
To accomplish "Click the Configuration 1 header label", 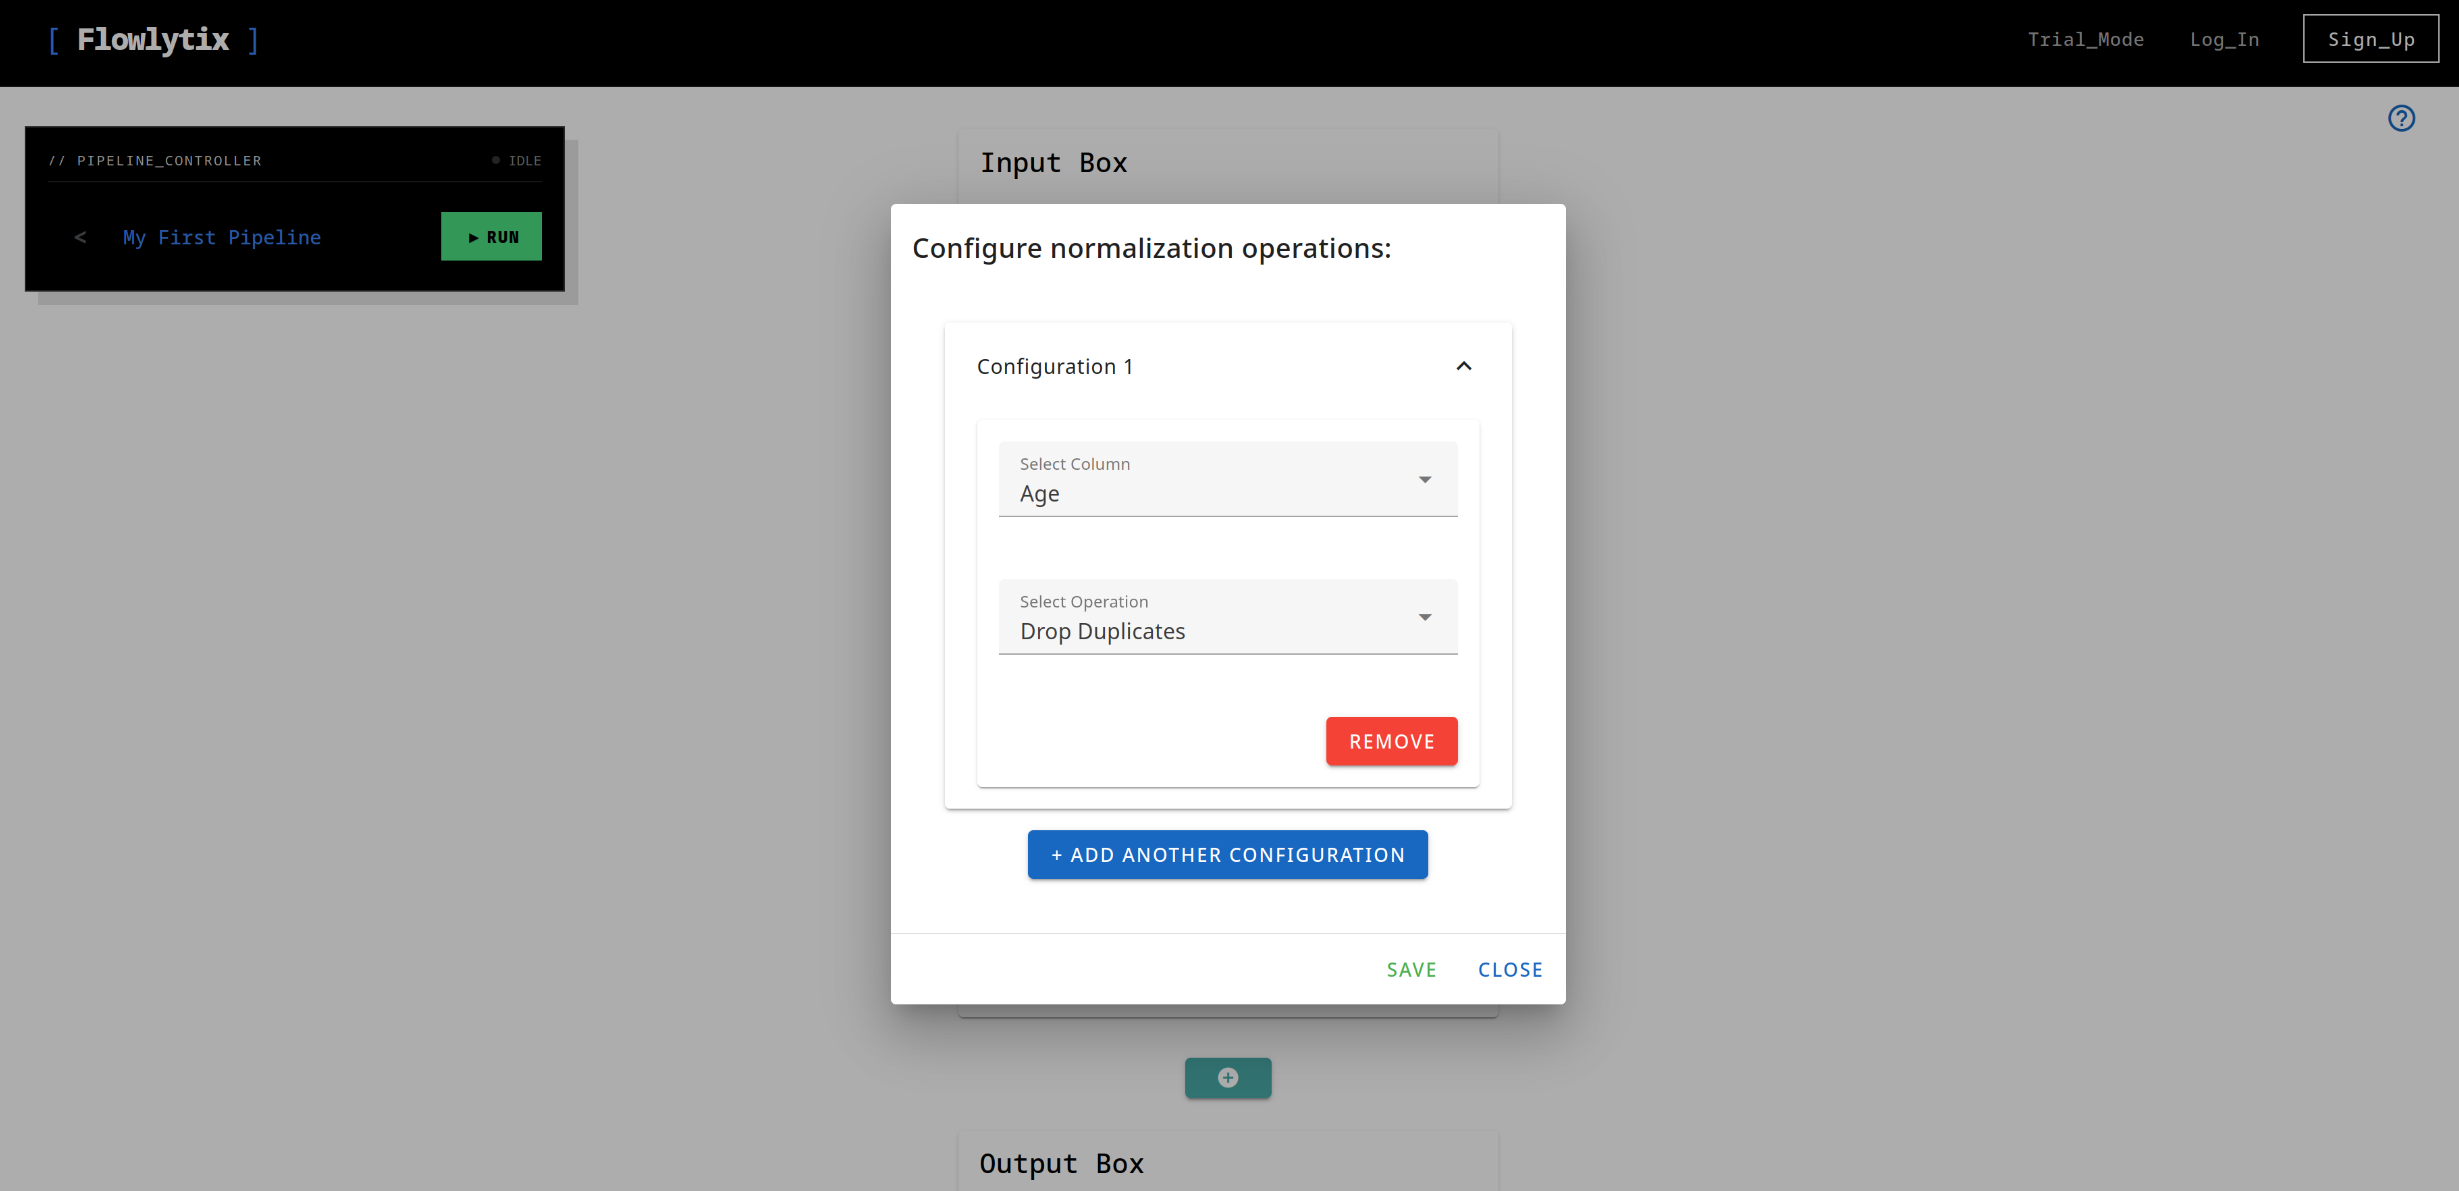I will pyautogui.click(x=1055, y=367).
